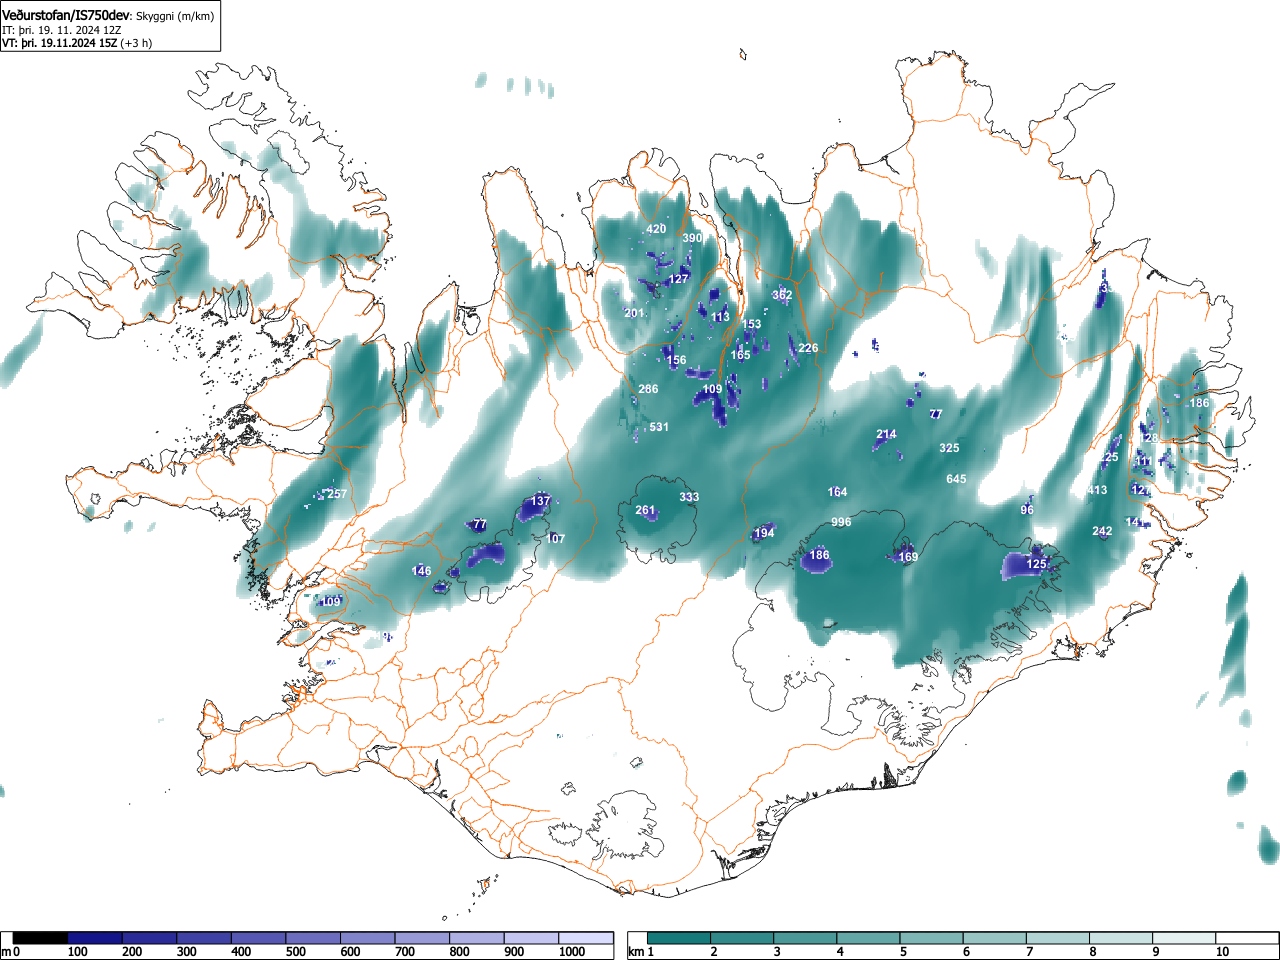Click the map value 286

(x=648, y=389)
